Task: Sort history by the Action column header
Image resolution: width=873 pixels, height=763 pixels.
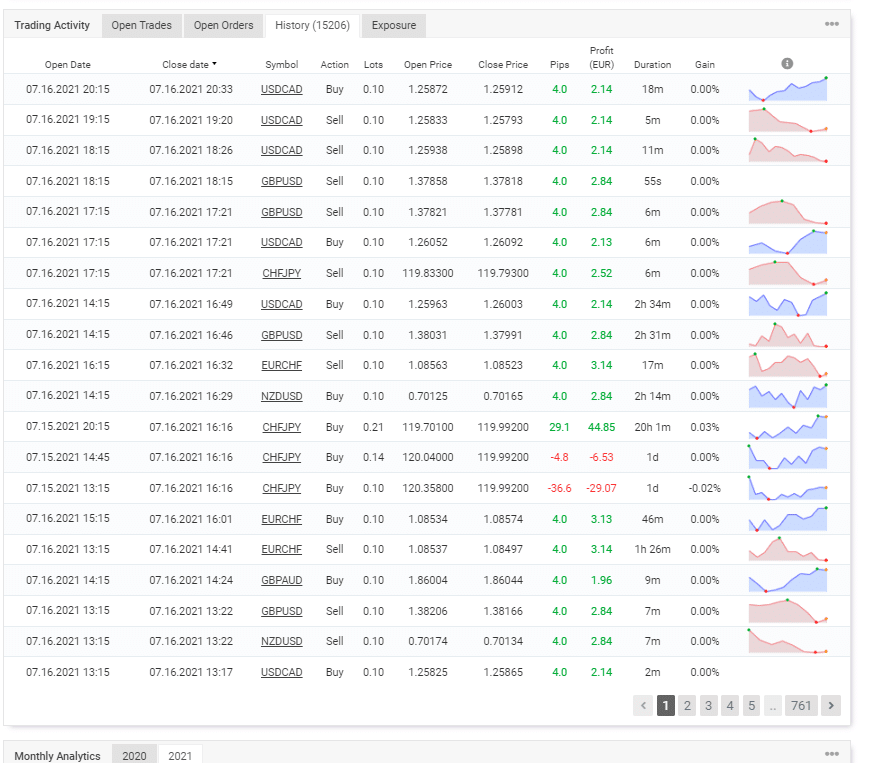Action: click(335, 65)
